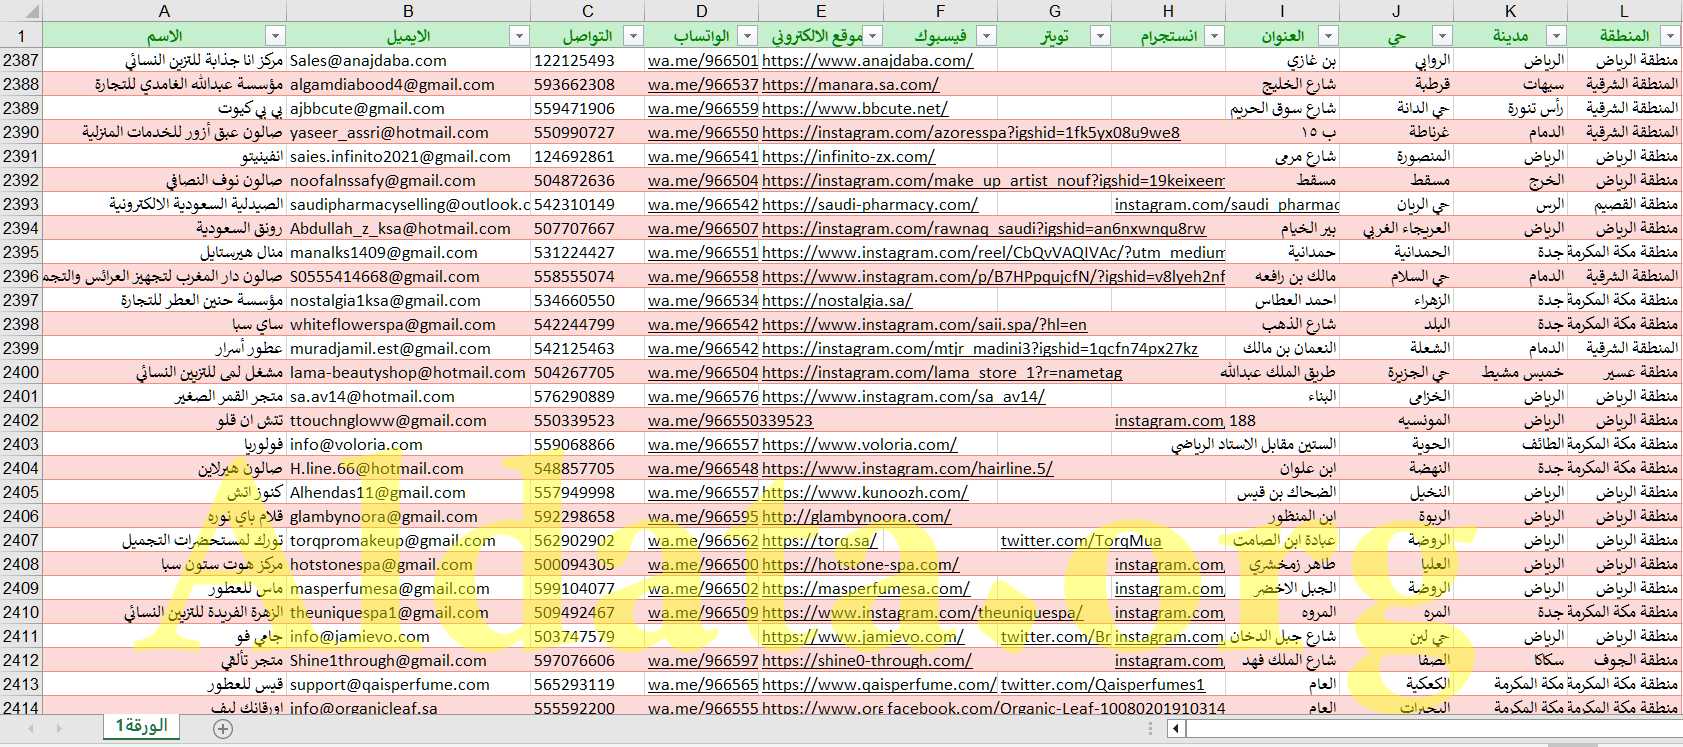
Task: Expand the مدينة column filter arrow
Action: 1556,36
